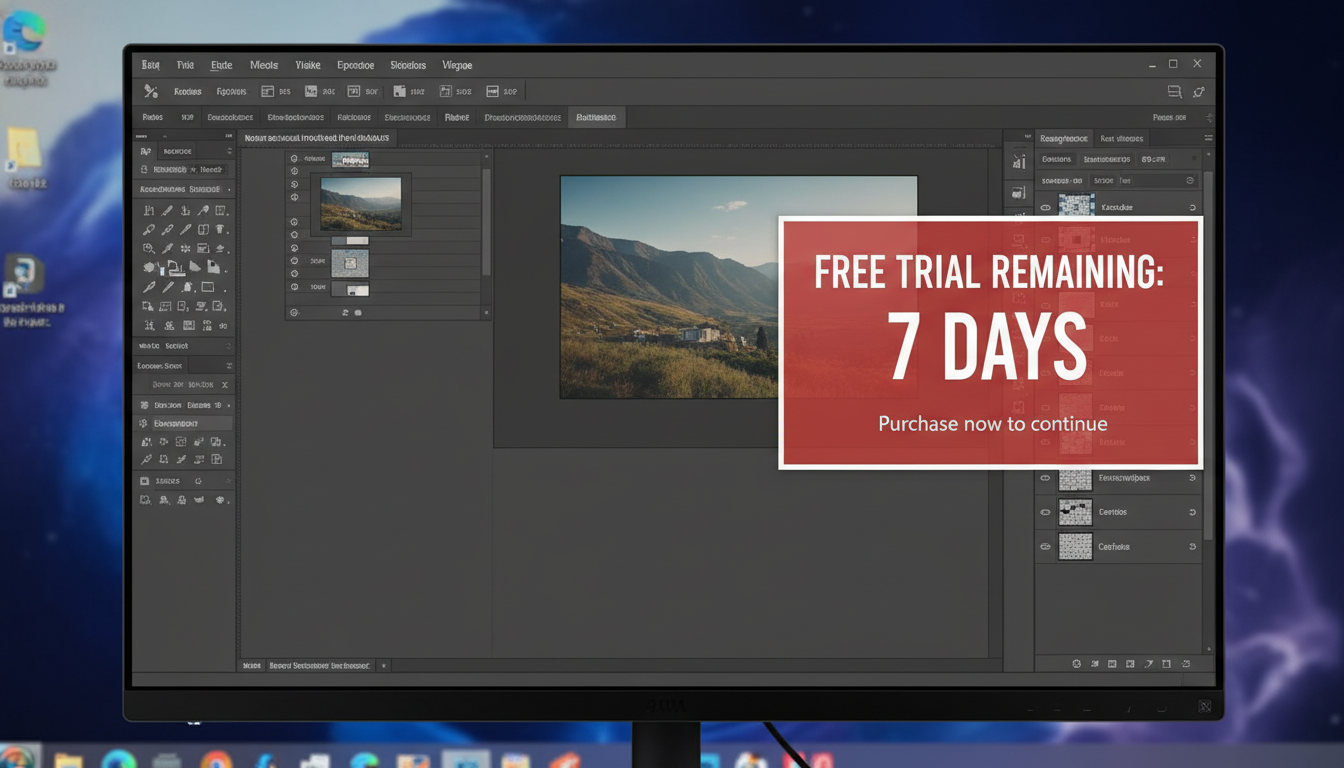
Task: Switch to the rightmost document tab
Action: point(596,117)
